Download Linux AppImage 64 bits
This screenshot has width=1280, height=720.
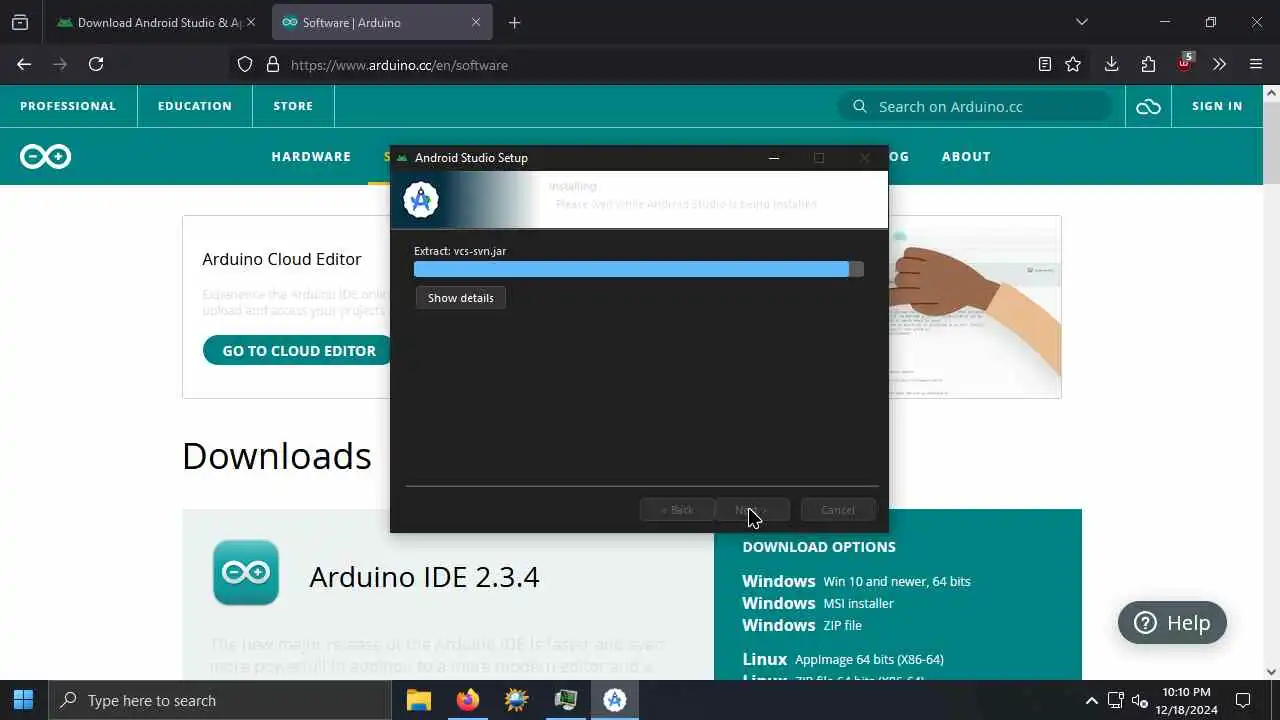pyautogui.click(x=843, y=659)
